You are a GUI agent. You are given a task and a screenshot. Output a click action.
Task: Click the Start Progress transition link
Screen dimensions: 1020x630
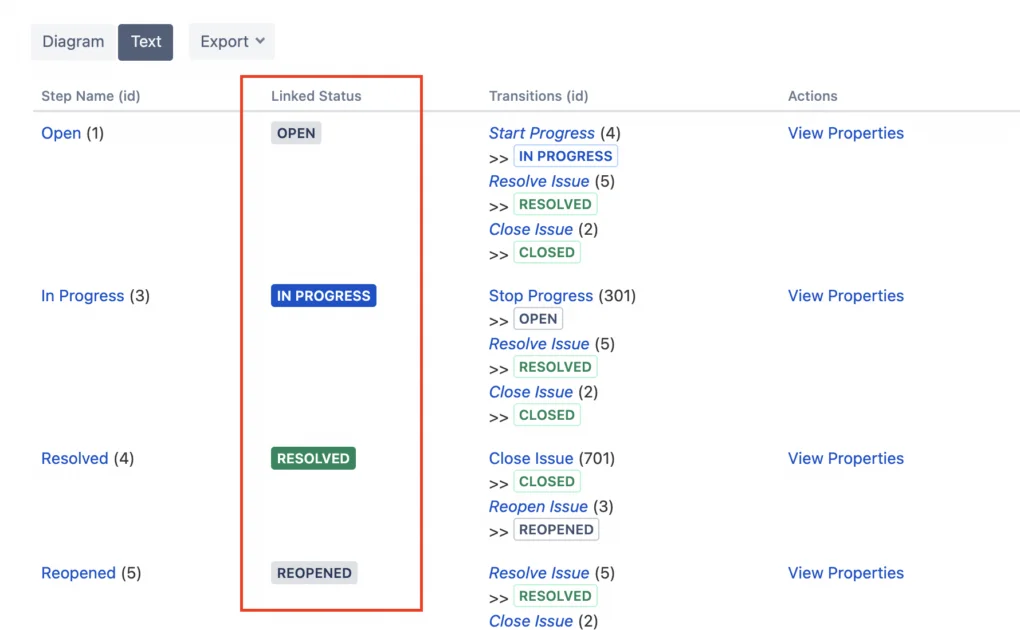(x=542, y=133)
